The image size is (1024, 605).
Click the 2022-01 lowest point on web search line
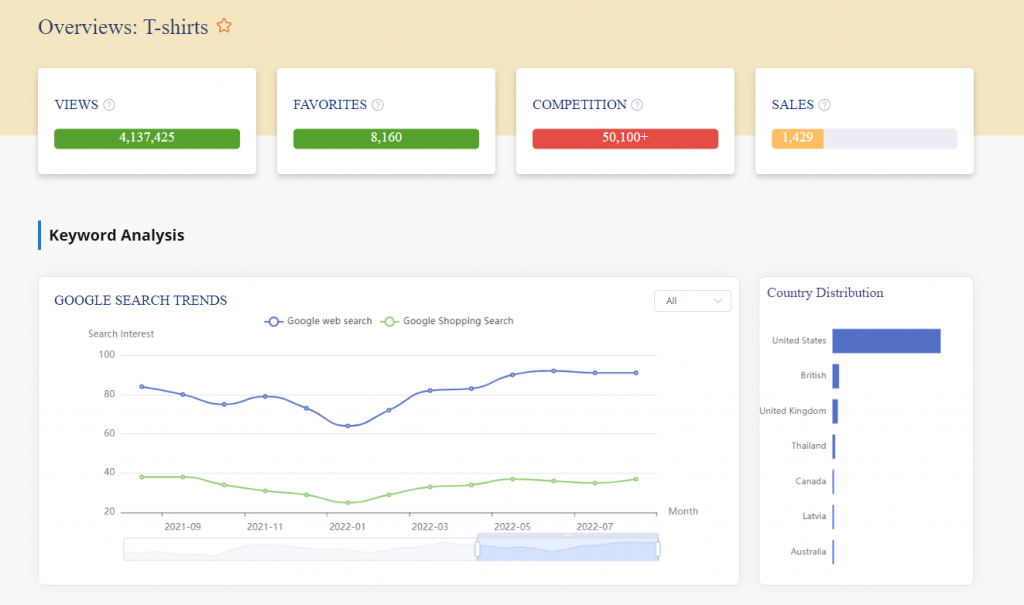[348, 426]
